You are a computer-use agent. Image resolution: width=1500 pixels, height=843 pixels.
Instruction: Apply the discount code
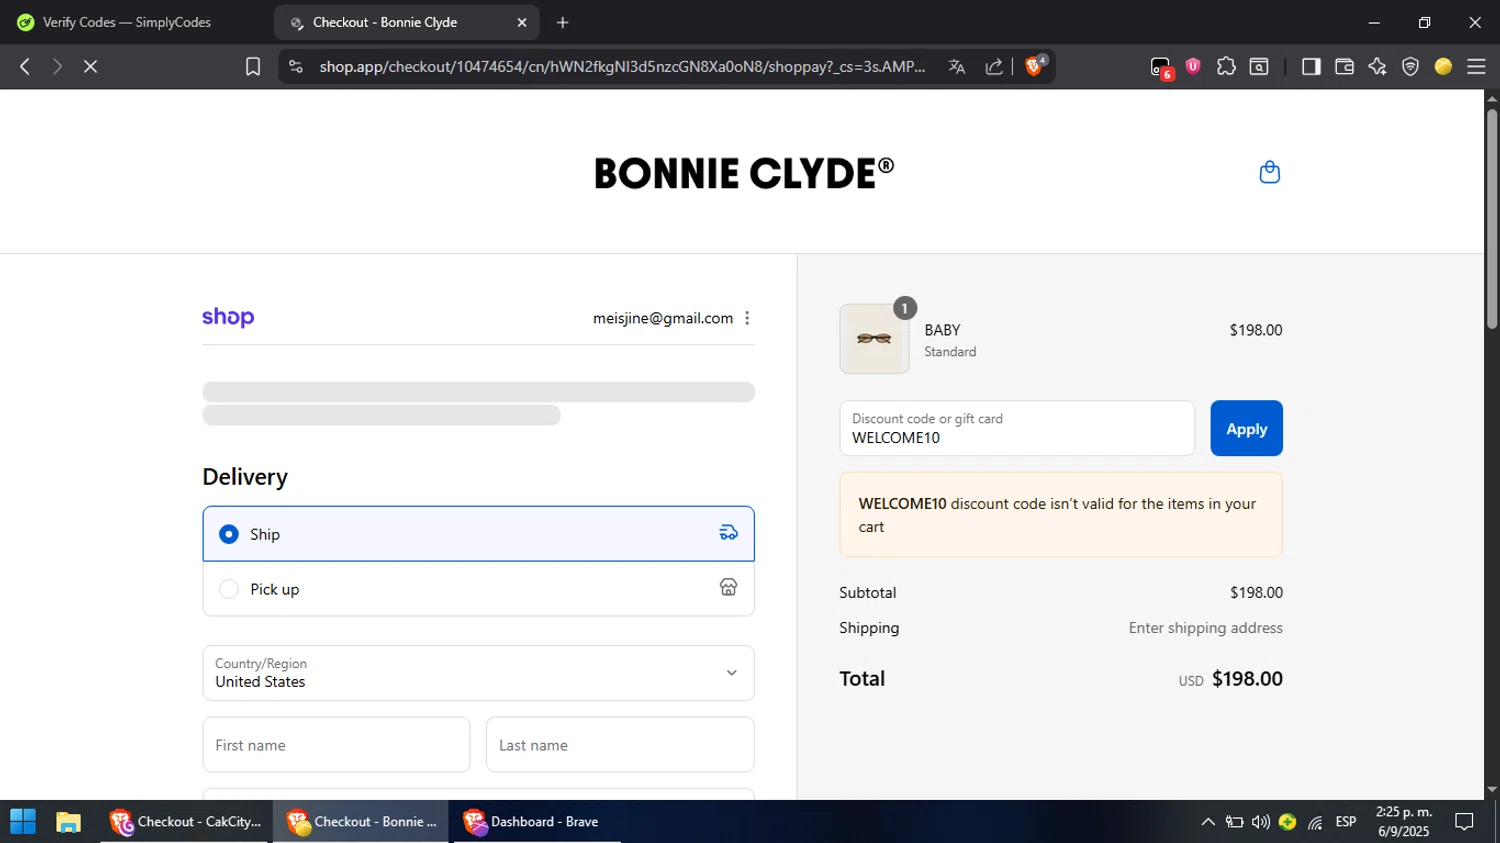[x=1246, y=428]
